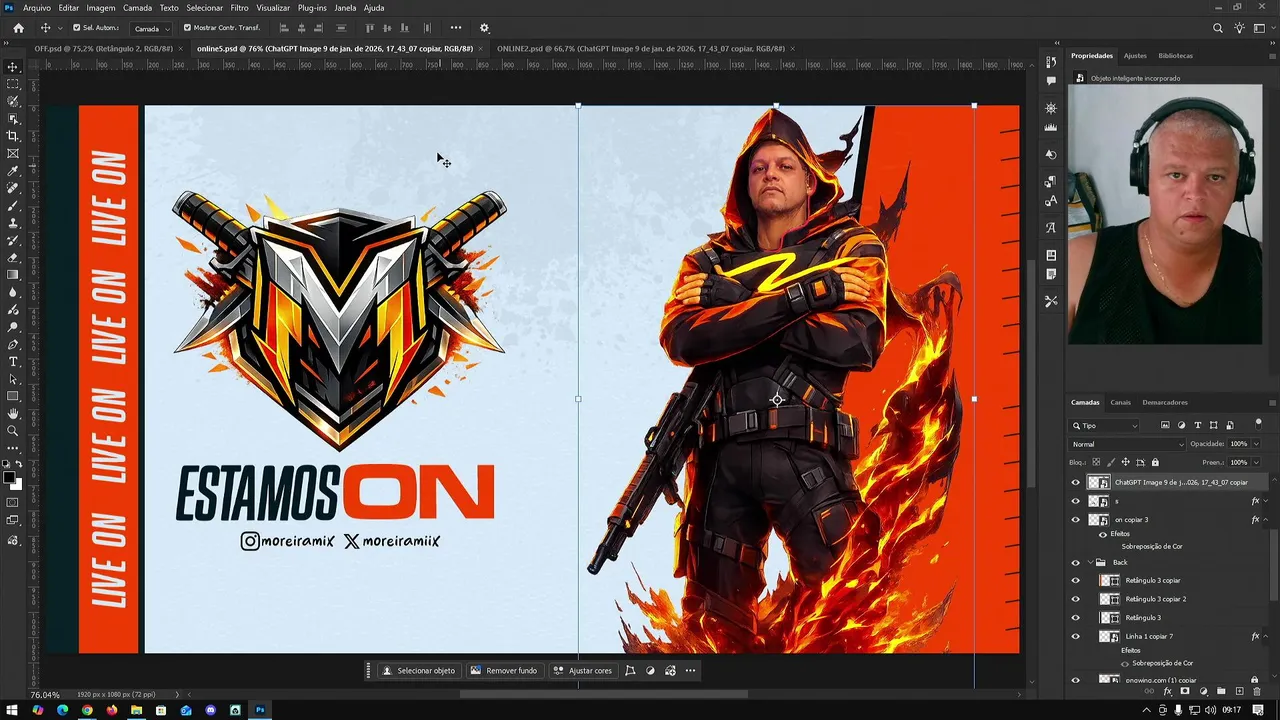Select the Clone Stamp tool
The height and width of the screenshot is (720, 1280).
click(13, 223)
